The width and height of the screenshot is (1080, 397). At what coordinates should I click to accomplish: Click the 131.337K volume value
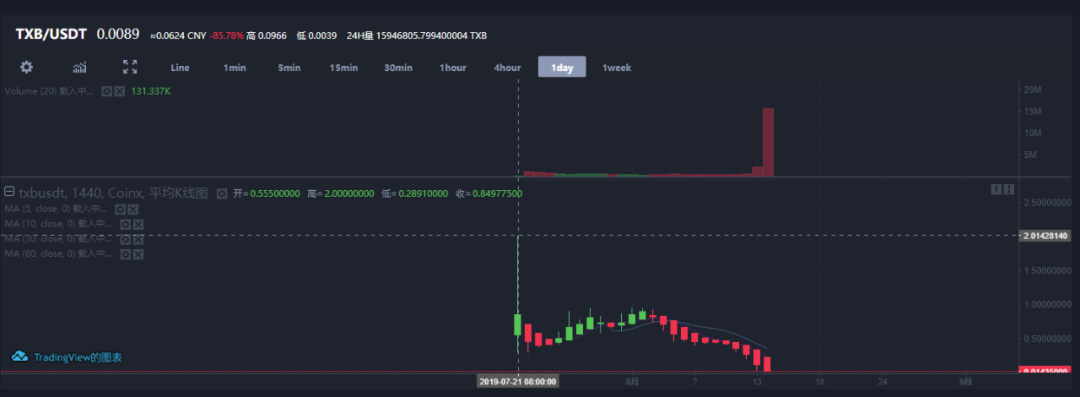pyautogui.click(x=150, y=92)
